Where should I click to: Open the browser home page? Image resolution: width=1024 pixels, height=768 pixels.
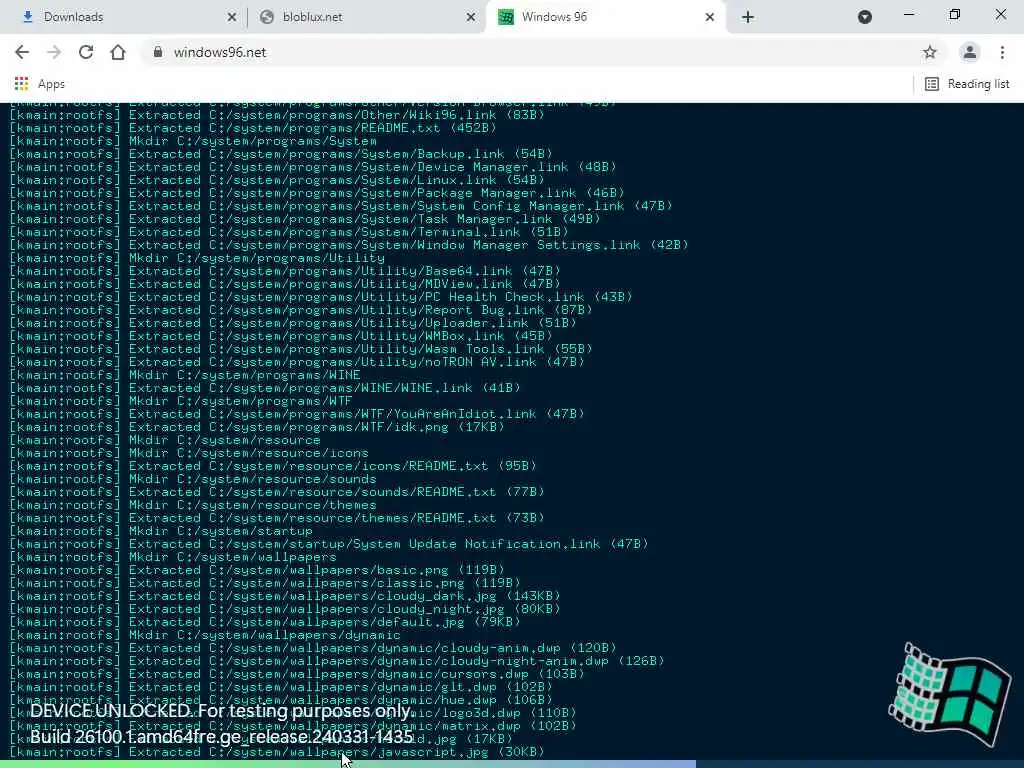pos(118,52)
